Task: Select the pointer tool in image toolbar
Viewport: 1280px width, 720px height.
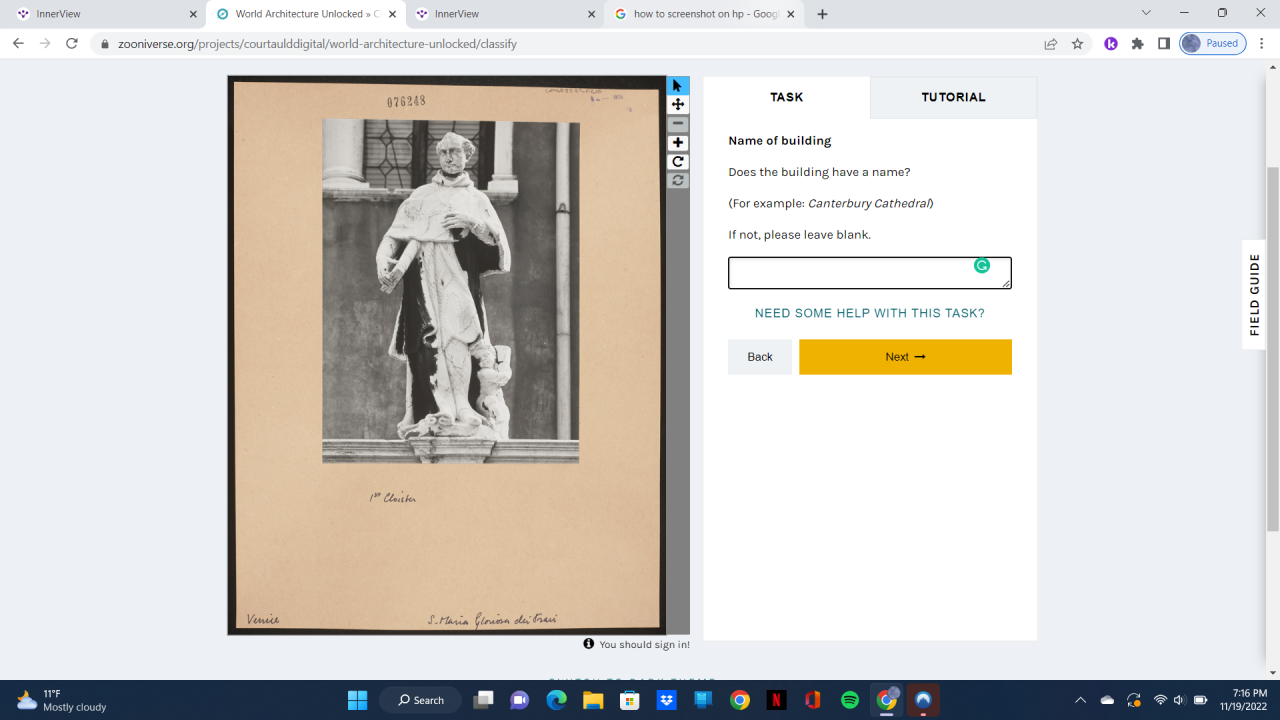Action: pyautogui.click(x=678, y=86)
